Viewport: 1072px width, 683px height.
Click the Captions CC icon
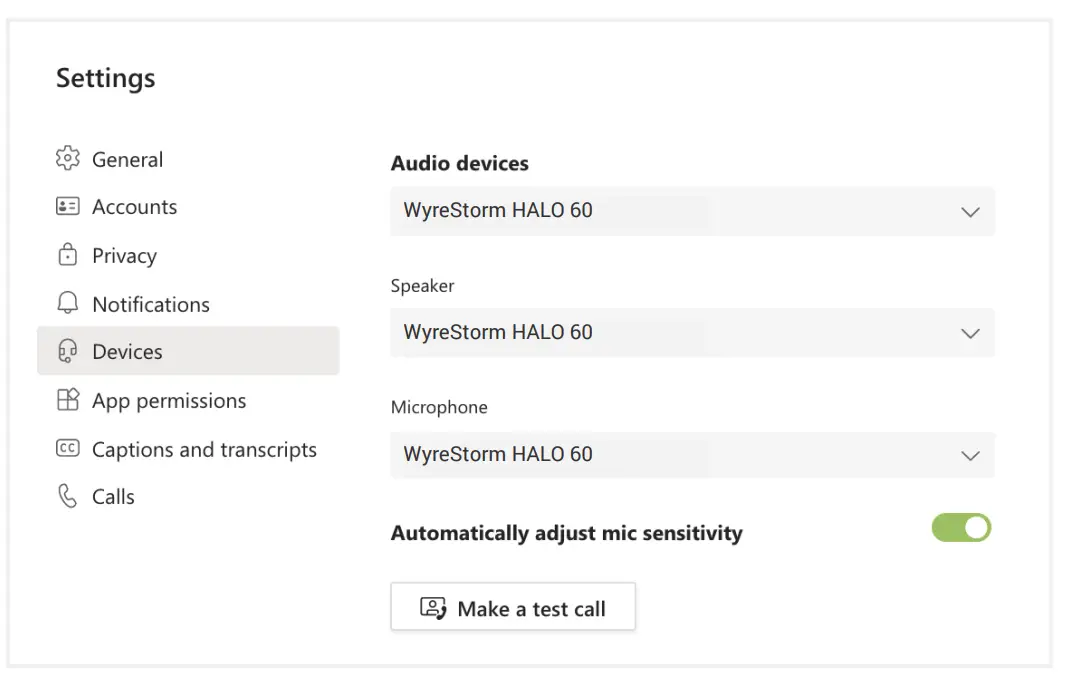67,449
